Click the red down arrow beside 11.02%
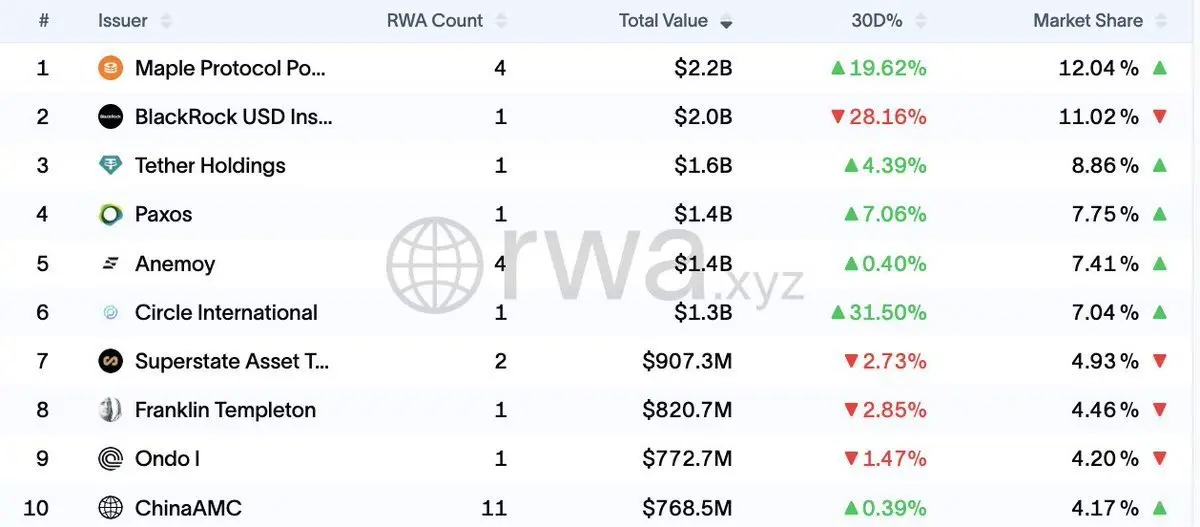Viewport: 1200px width, 527px height. pyautogui.click(x=1159, y=117)
